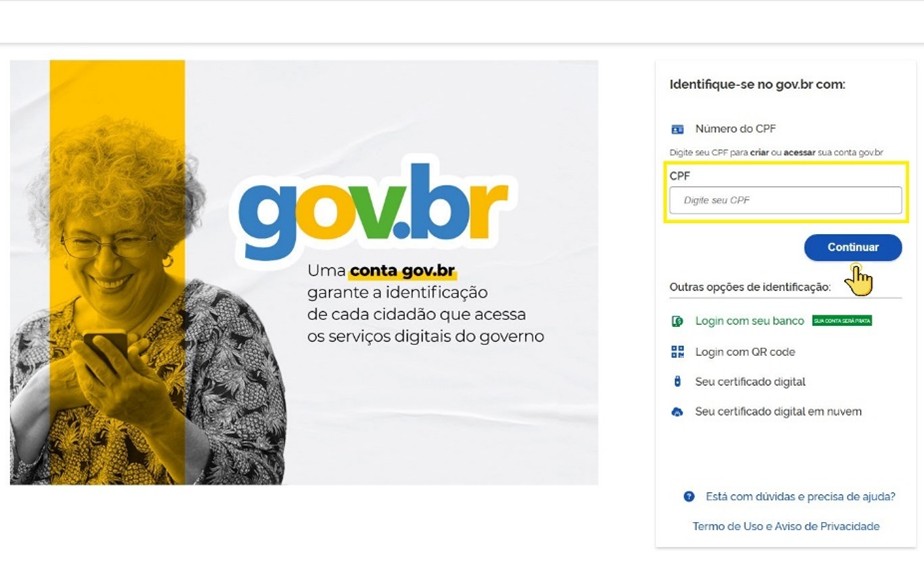Click the blue Continuar button
924x562 pixels.
click(853, 247)
